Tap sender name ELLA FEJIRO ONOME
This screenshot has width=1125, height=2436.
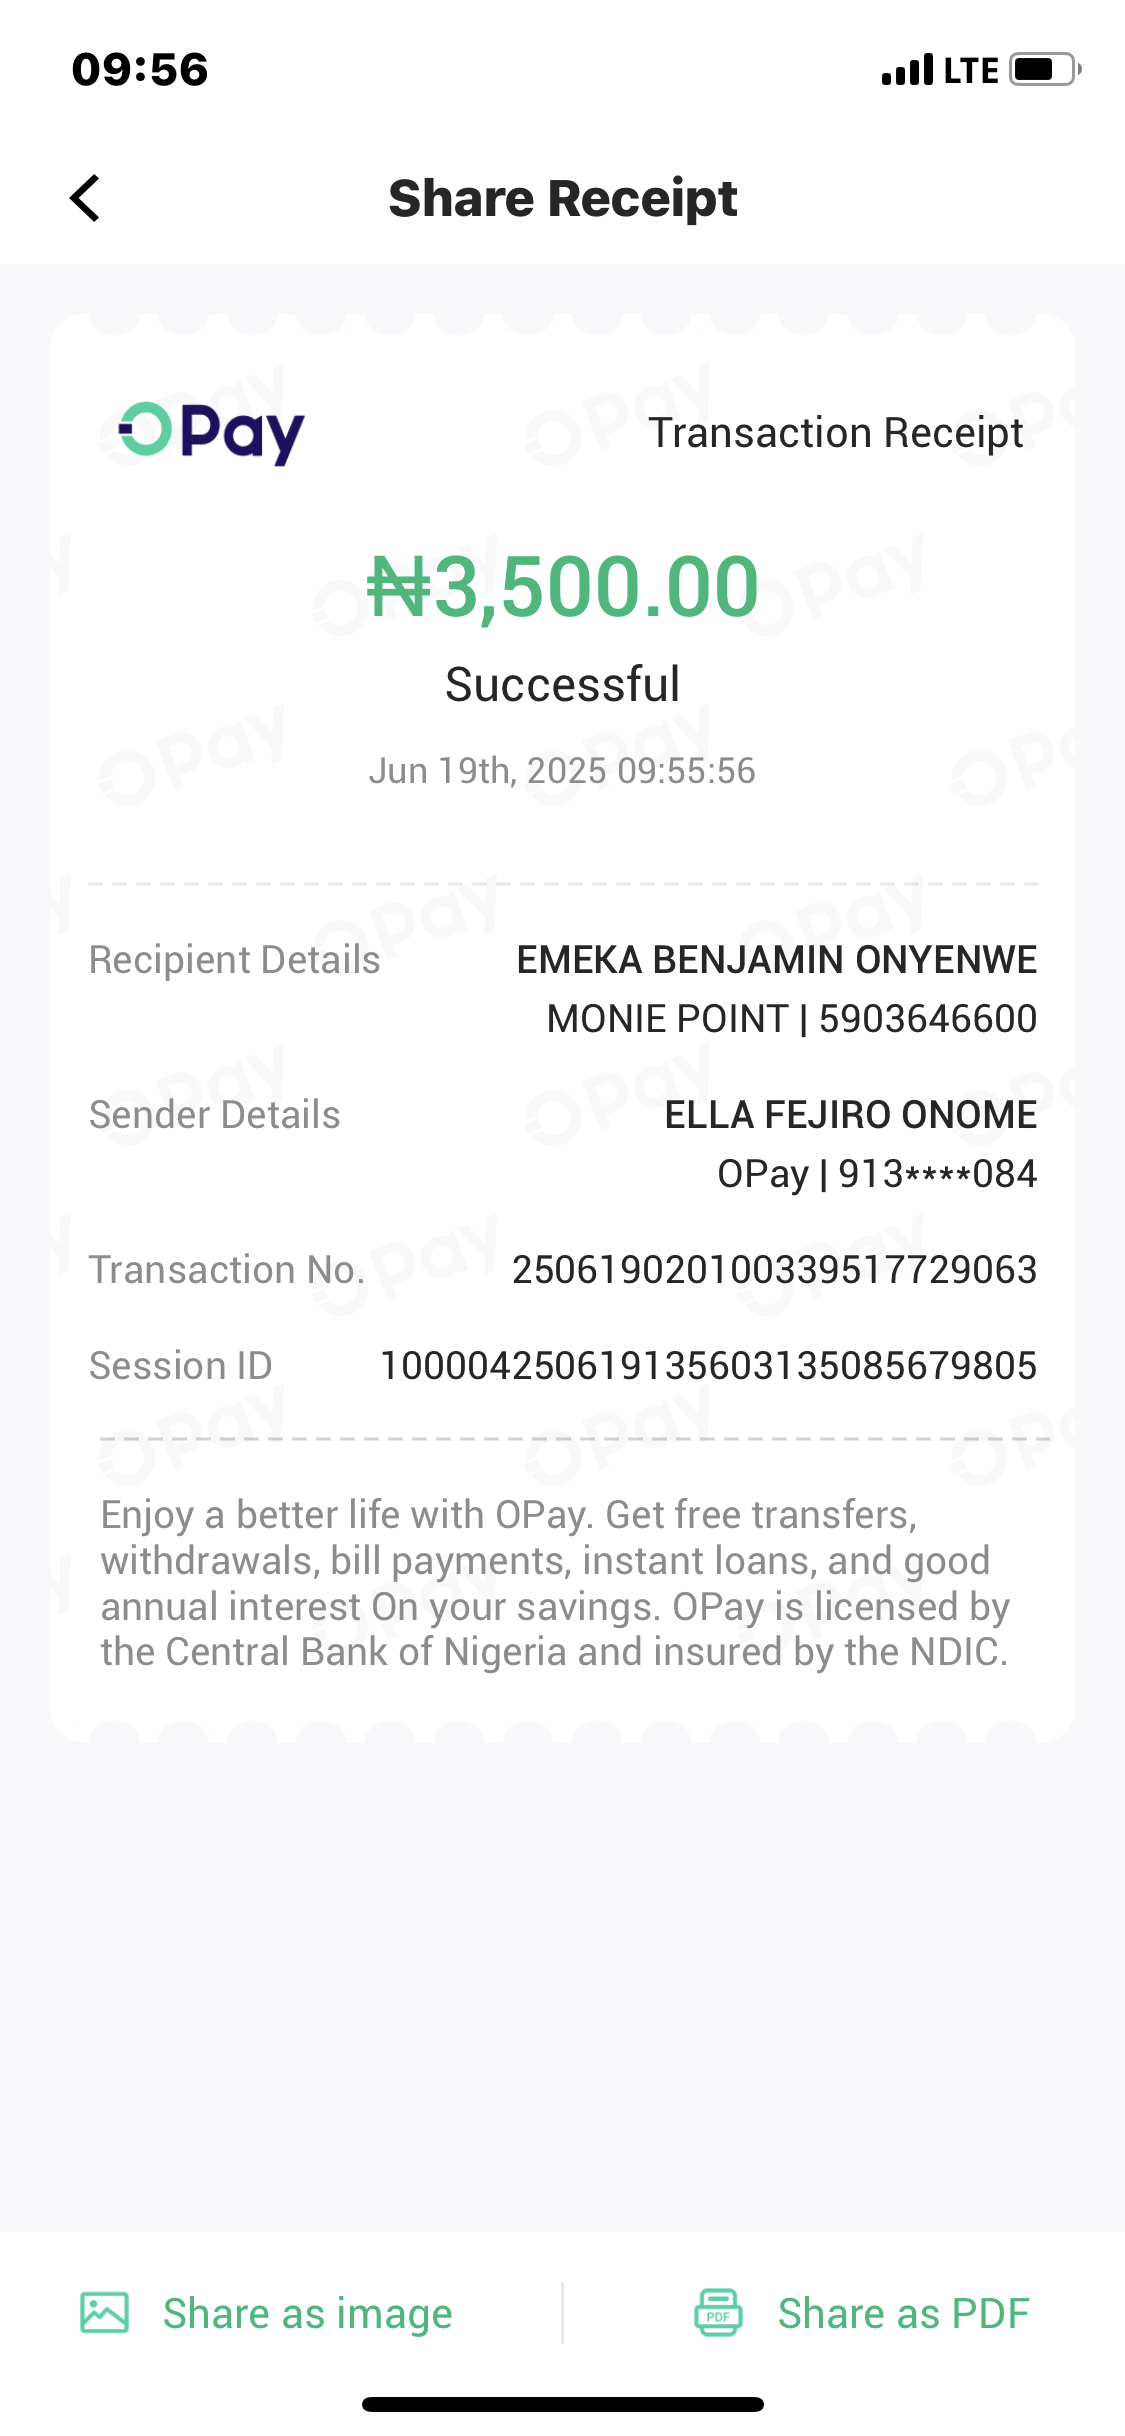[850, 1115]
